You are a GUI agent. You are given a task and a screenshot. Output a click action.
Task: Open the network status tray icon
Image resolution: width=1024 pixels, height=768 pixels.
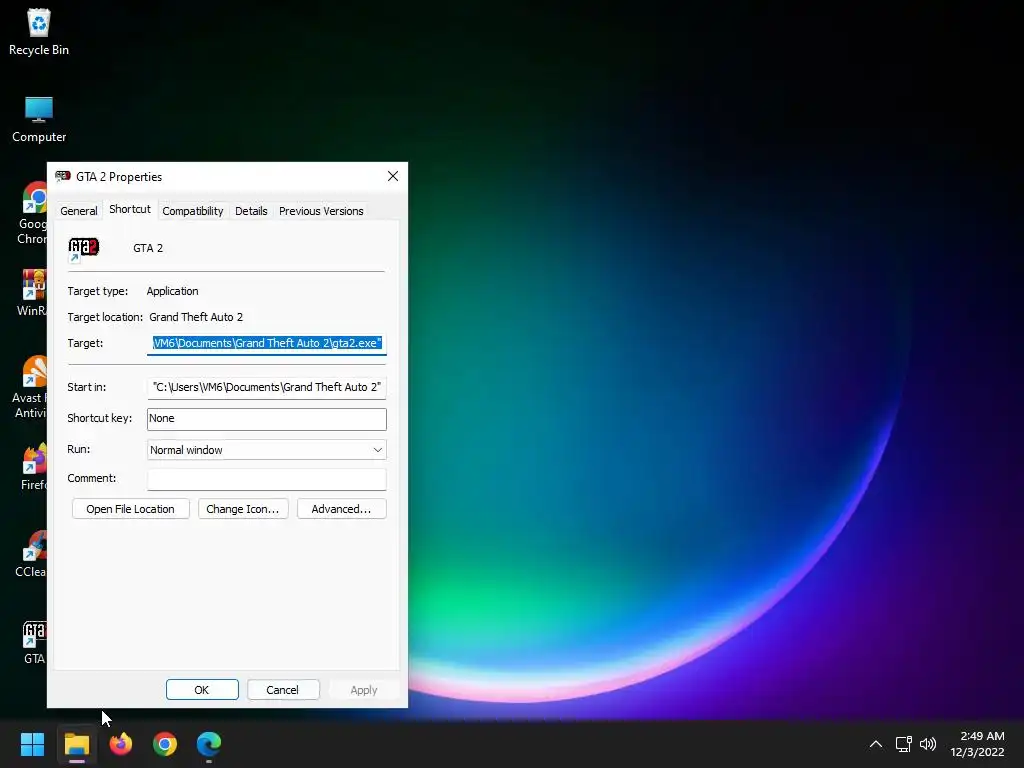pyautogui.click(x=903, y=744)
